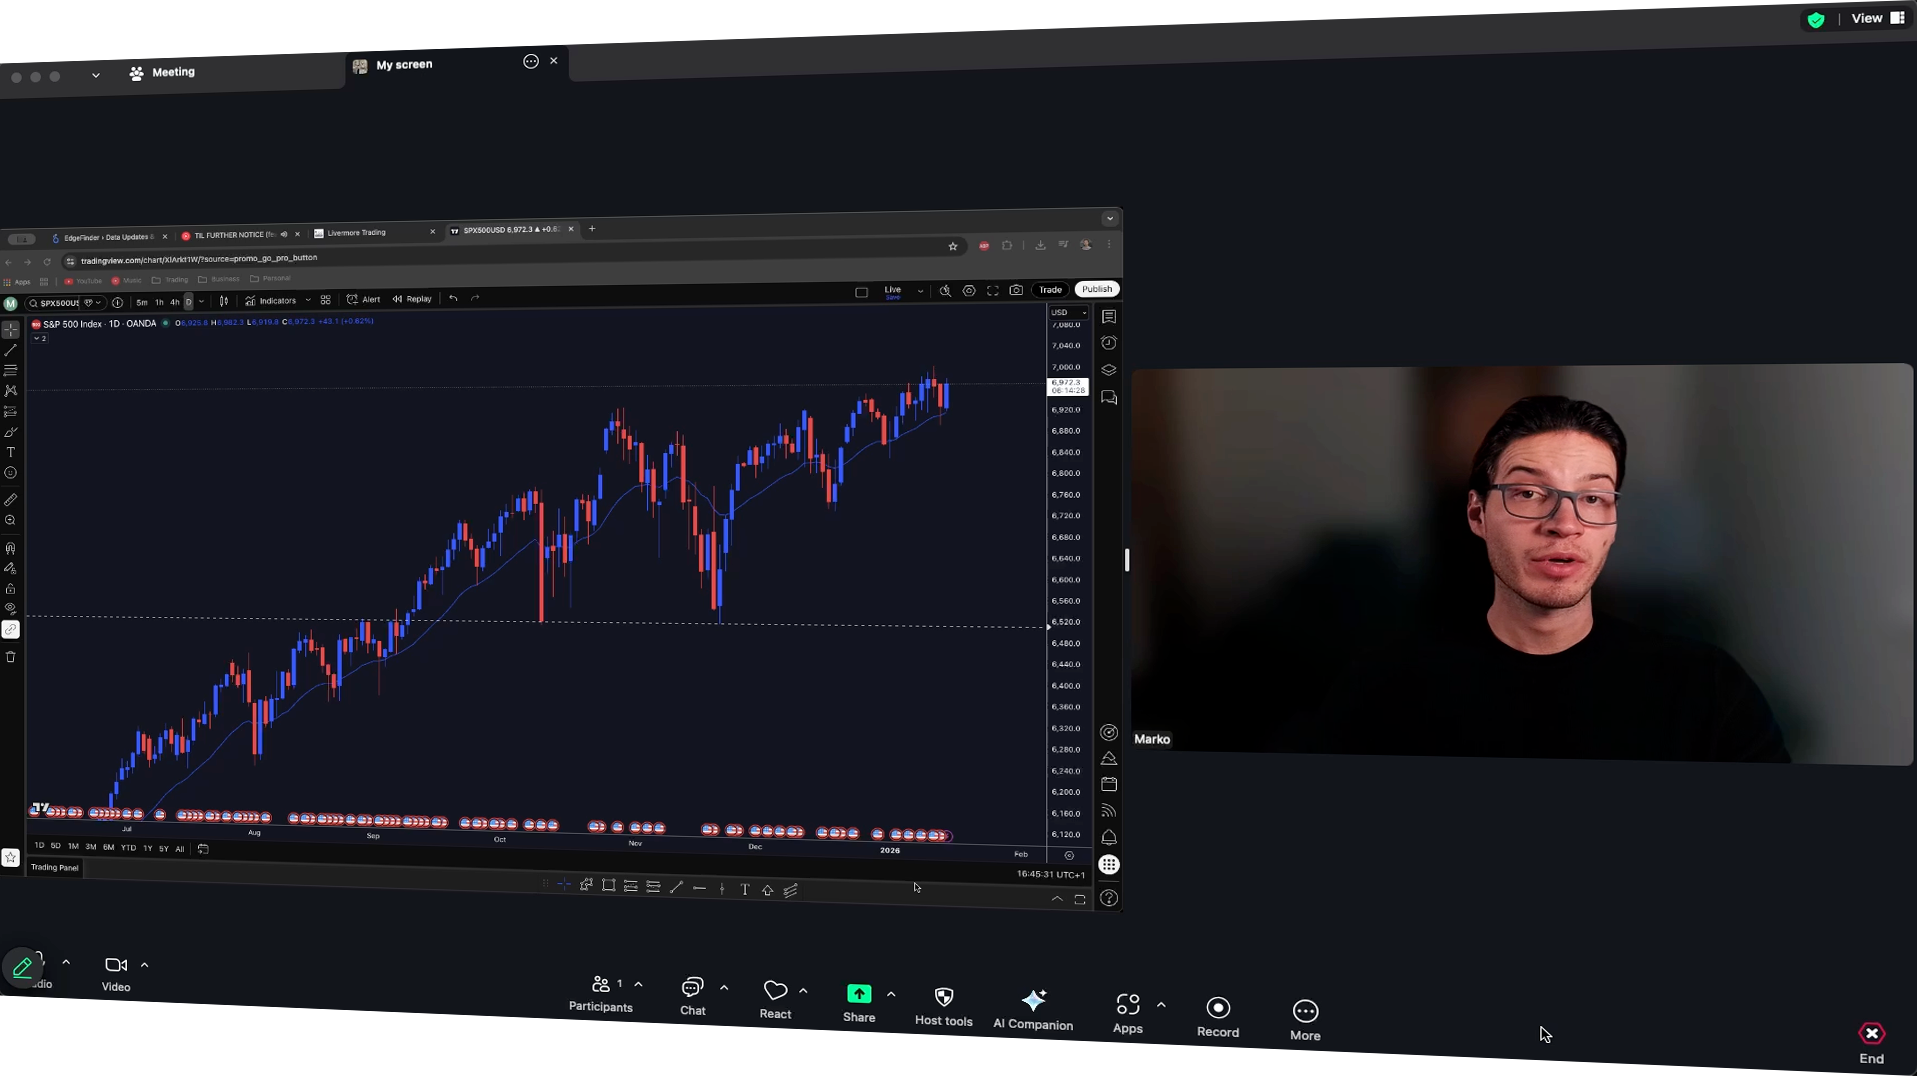Screen dimensions: 1917x1076
Task: Toggle Zoom Video camera
Action: [116, 974]
